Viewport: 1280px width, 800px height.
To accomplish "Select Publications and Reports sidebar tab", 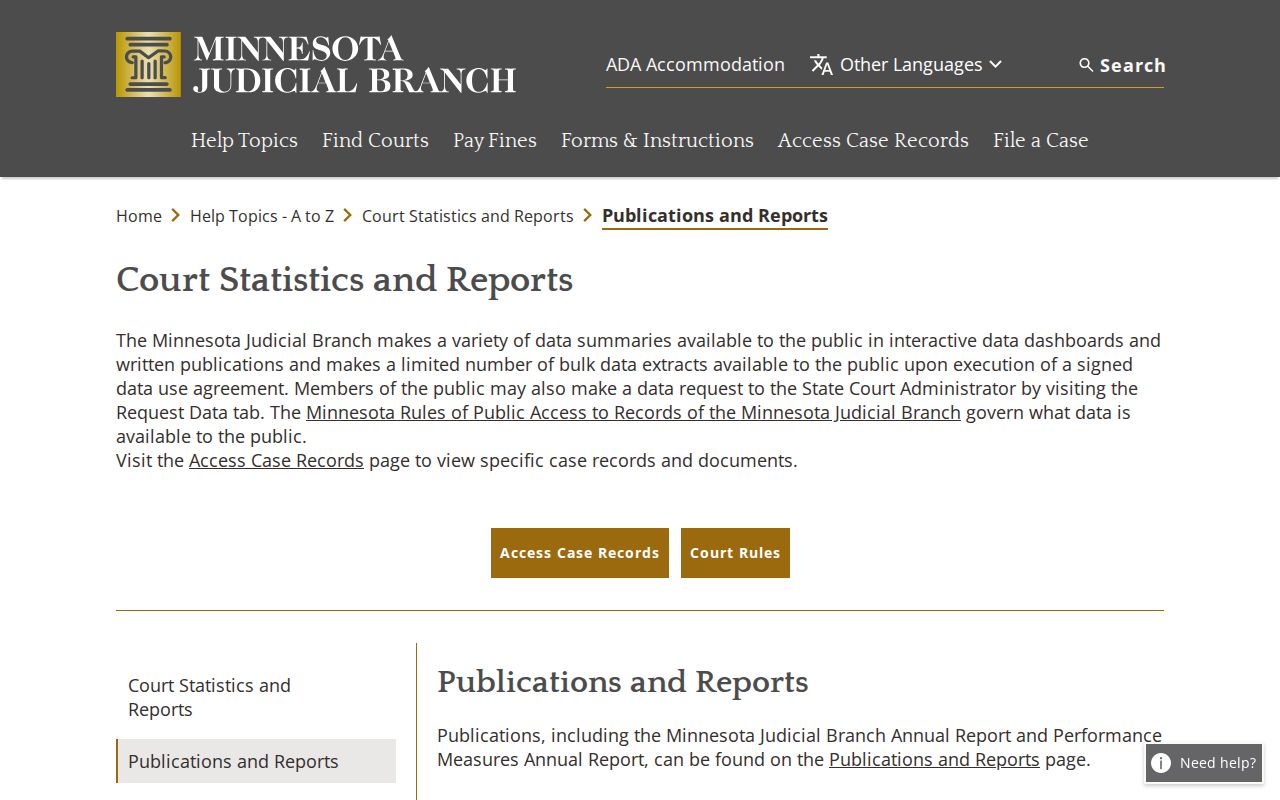I will [x=256, y=761].
